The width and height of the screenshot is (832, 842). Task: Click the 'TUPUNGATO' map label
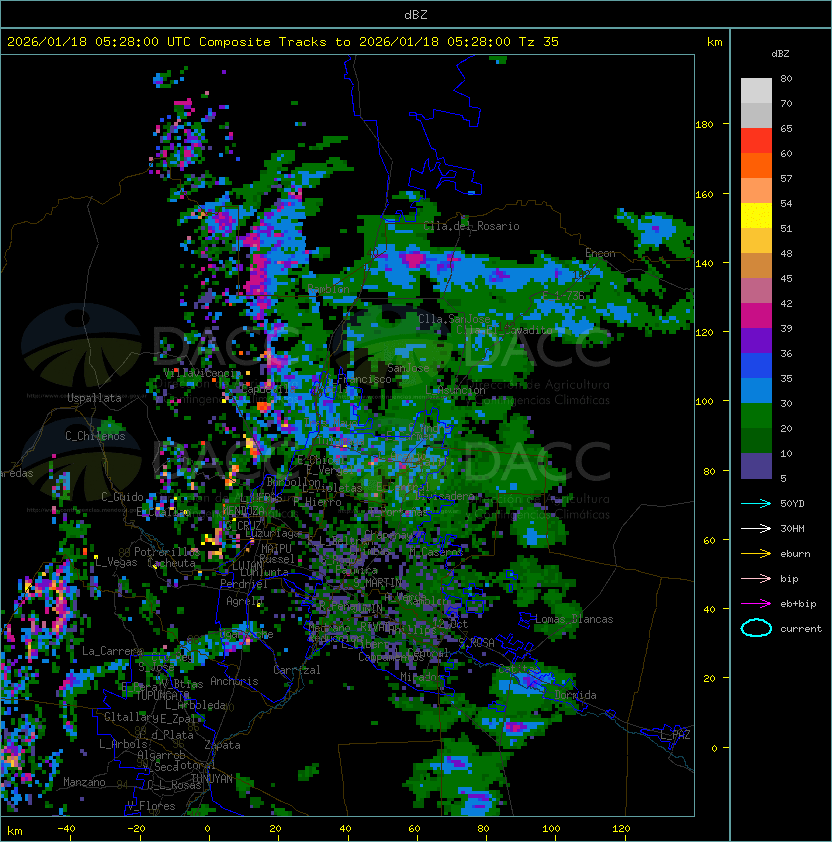click(163, 696)
